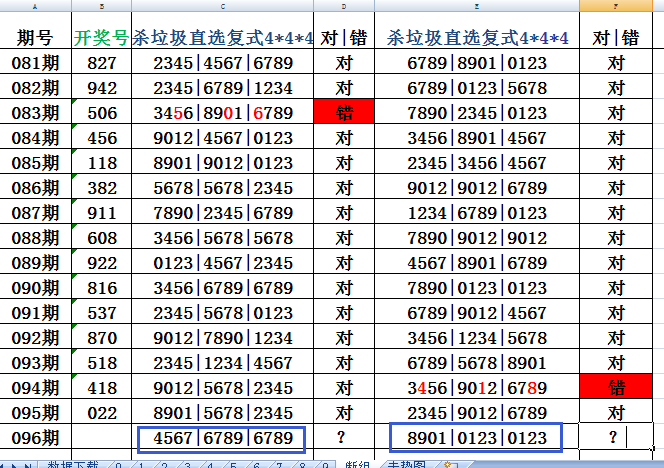664x468 pixels.
Task: Click cell 1234|6789|0123 in row 087期
Action: click(x=477, y=213)
